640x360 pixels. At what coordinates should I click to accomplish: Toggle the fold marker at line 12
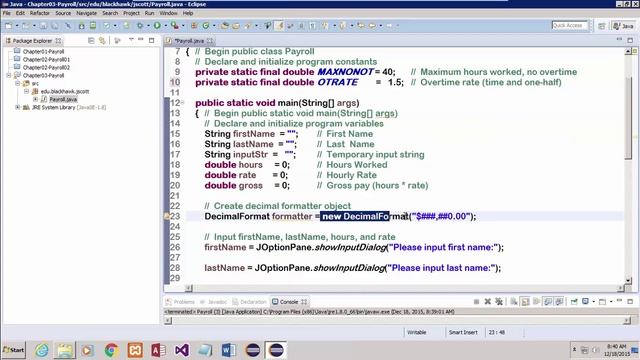(182, 102)
